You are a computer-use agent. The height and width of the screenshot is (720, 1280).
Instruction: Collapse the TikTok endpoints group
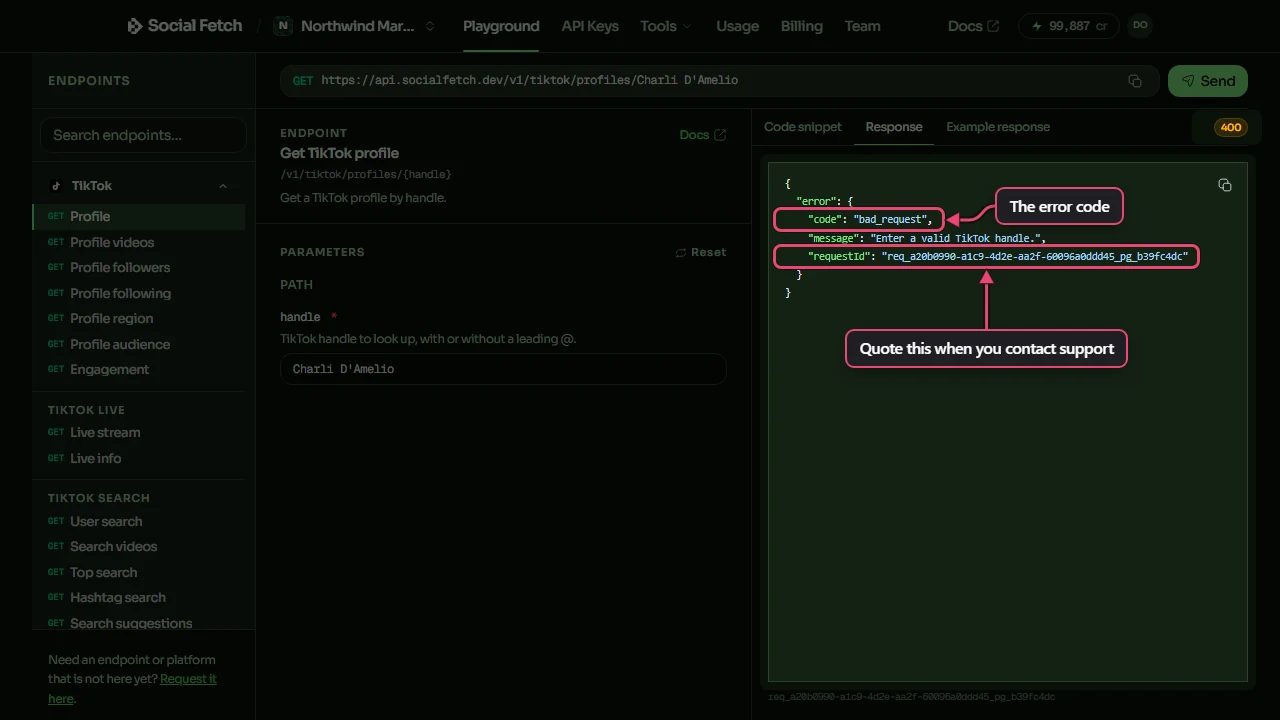coord(223,186)
